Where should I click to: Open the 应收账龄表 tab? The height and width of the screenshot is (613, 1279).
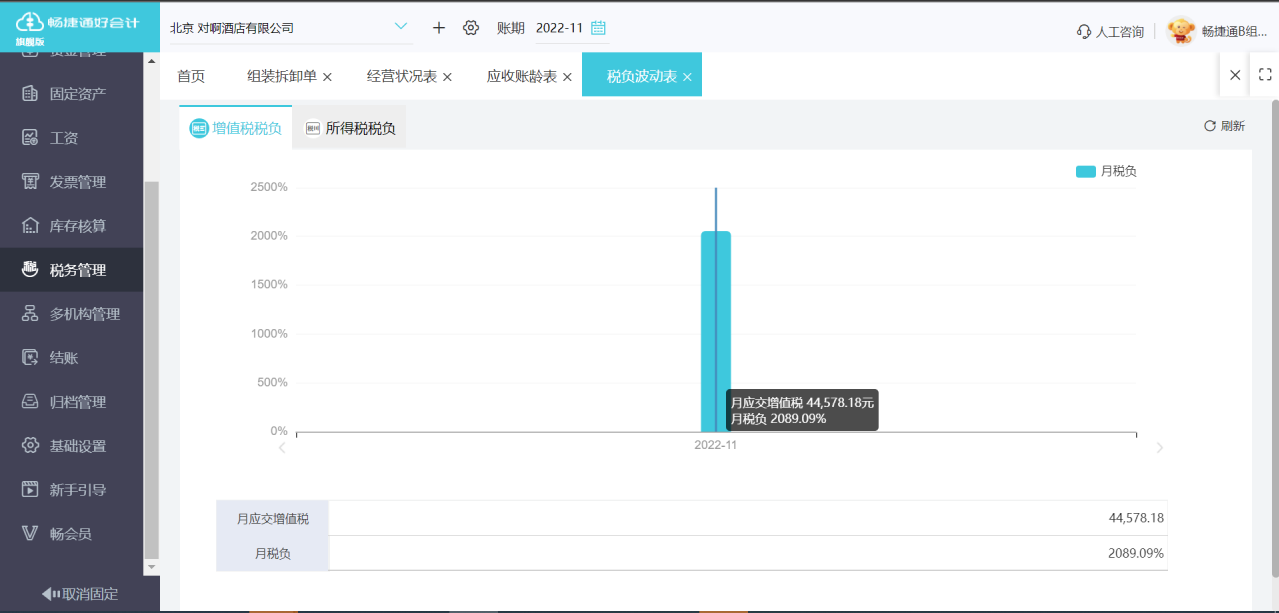pyautogui.click(x=520, y=75)
